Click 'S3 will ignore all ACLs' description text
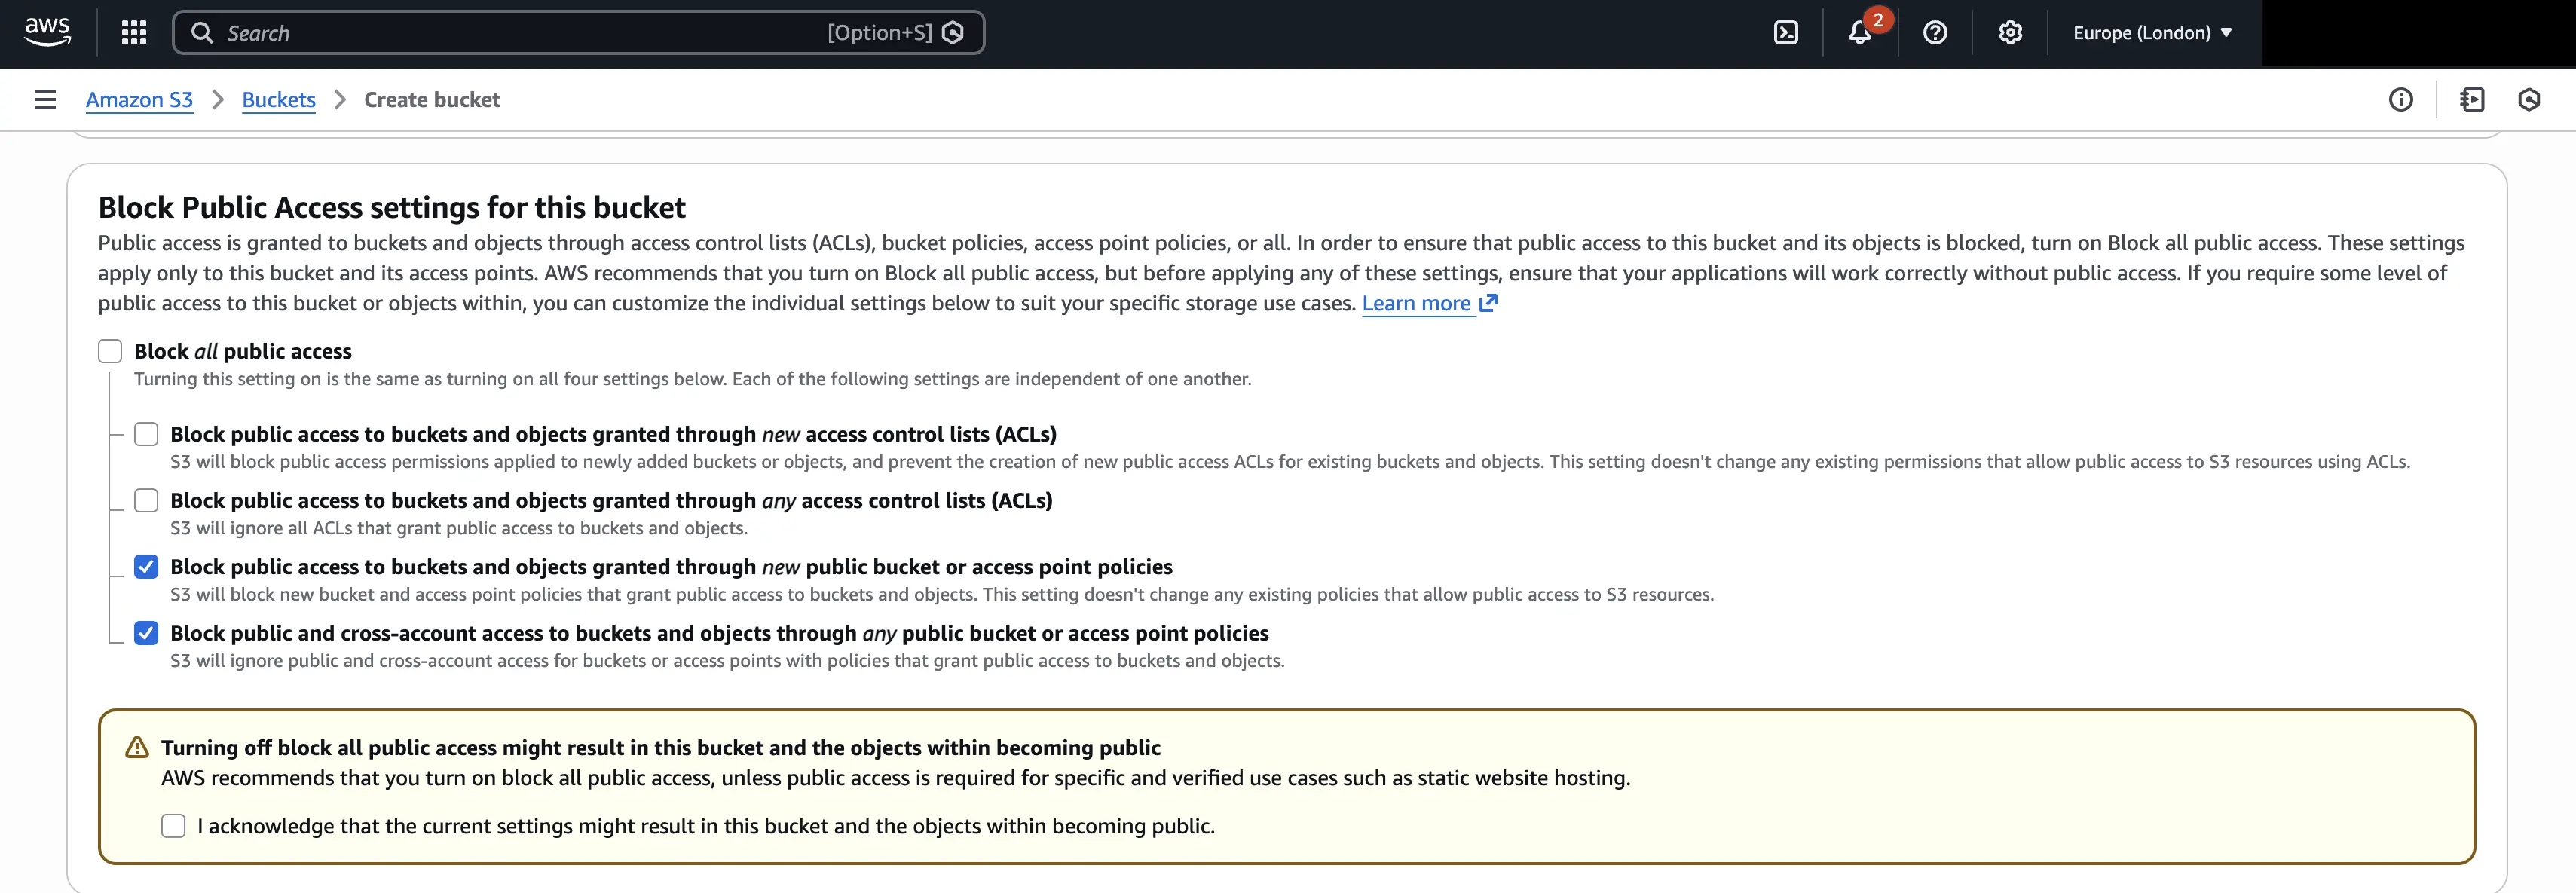The image size is (2576, 893). coord(459,528)
